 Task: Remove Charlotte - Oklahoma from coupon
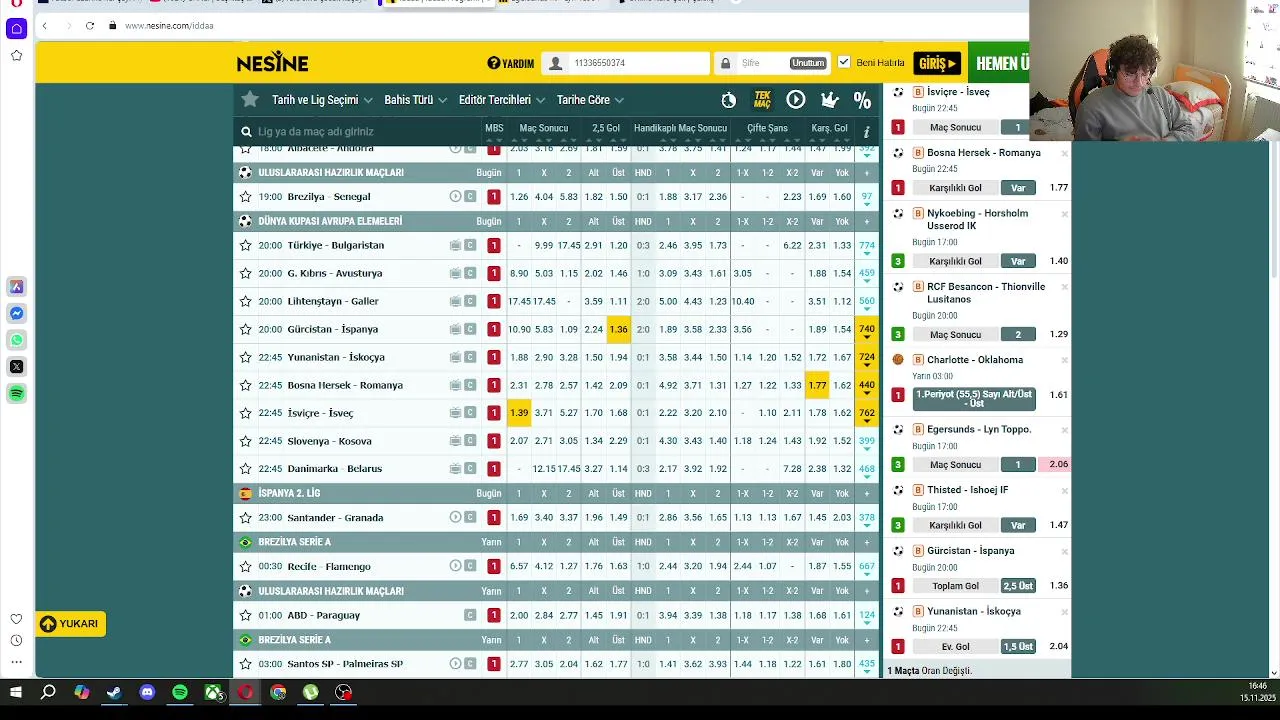(x=1064, y=360)
